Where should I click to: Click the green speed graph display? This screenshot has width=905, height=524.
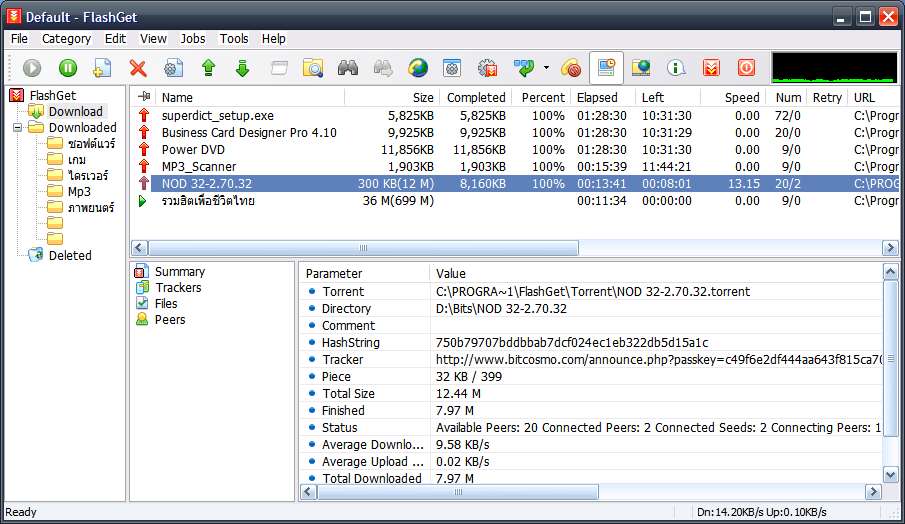(834, 68)
